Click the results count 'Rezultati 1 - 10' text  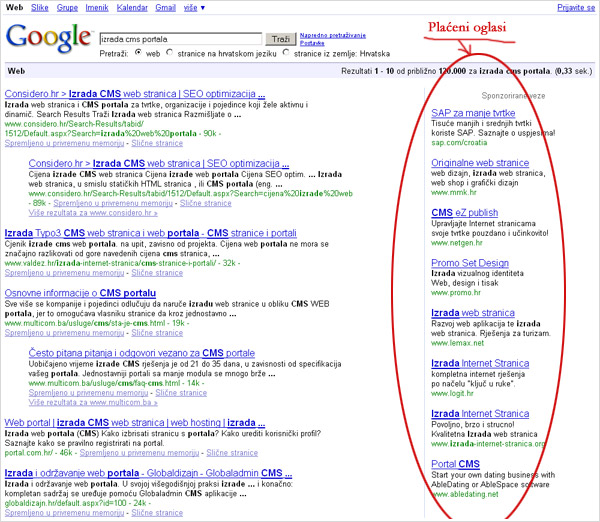tap(367, 71)
